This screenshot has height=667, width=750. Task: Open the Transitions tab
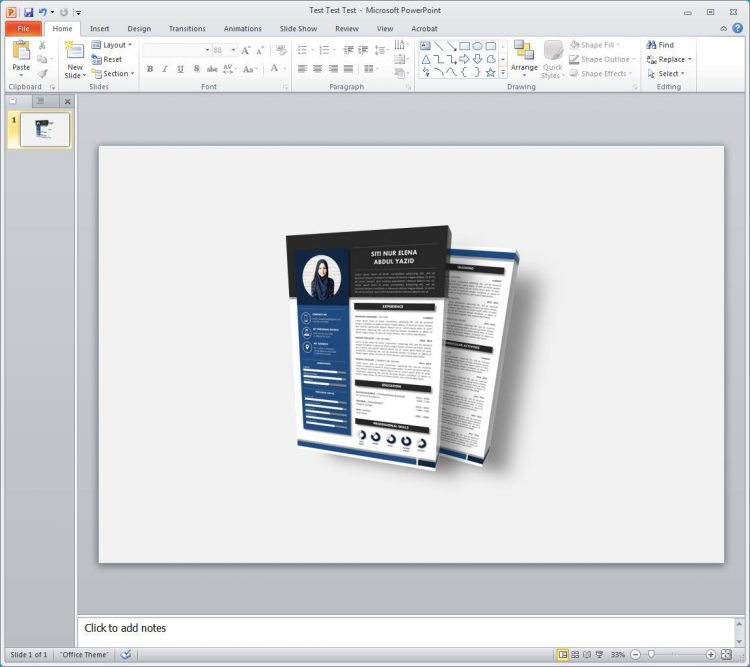[187, 29]
